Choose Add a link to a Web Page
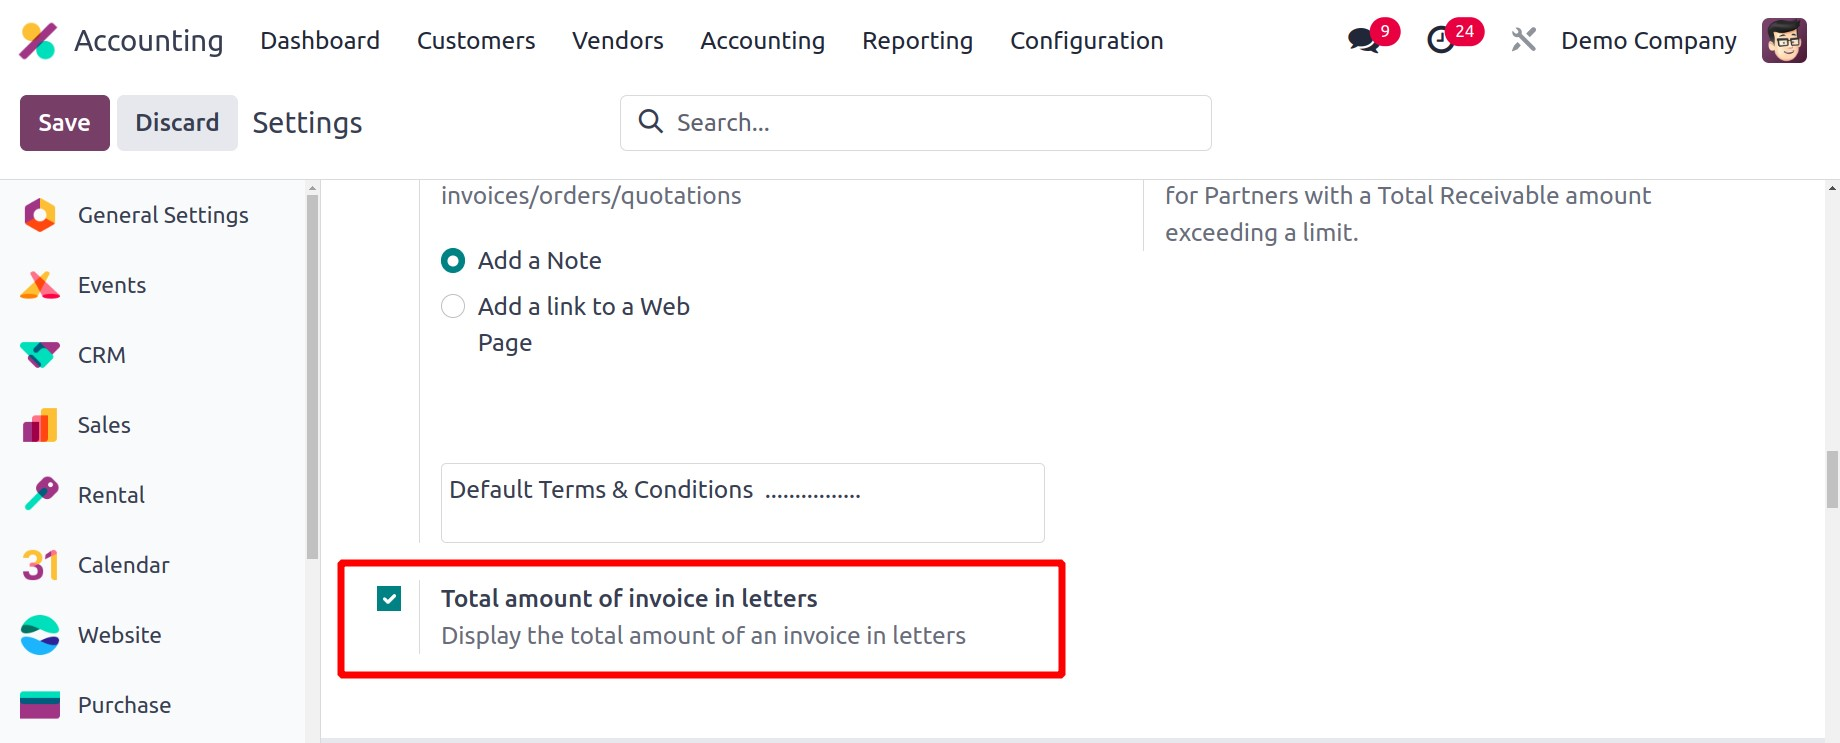 (453, 307)
